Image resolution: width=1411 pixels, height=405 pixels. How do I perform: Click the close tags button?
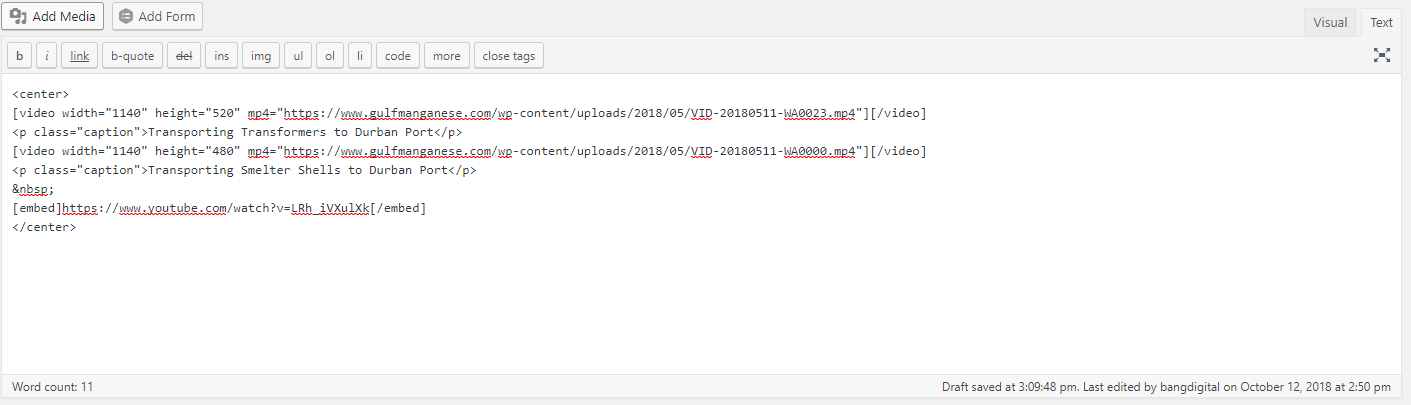point(509,56)
